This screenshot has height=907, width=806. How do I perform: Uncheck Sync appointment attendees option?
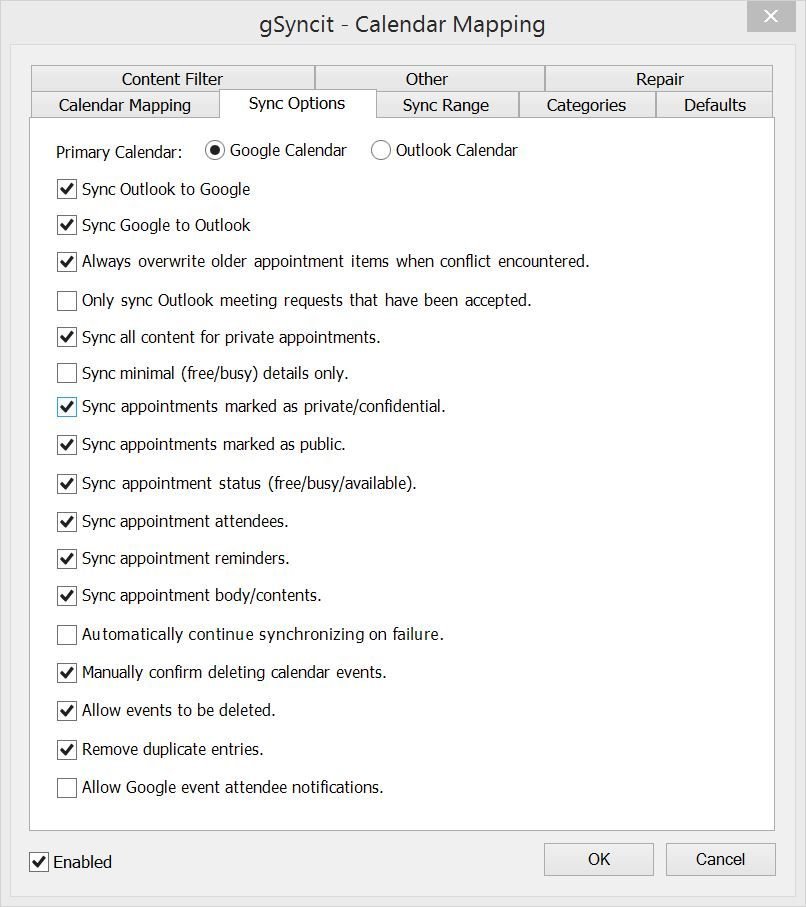coord(67,522)
